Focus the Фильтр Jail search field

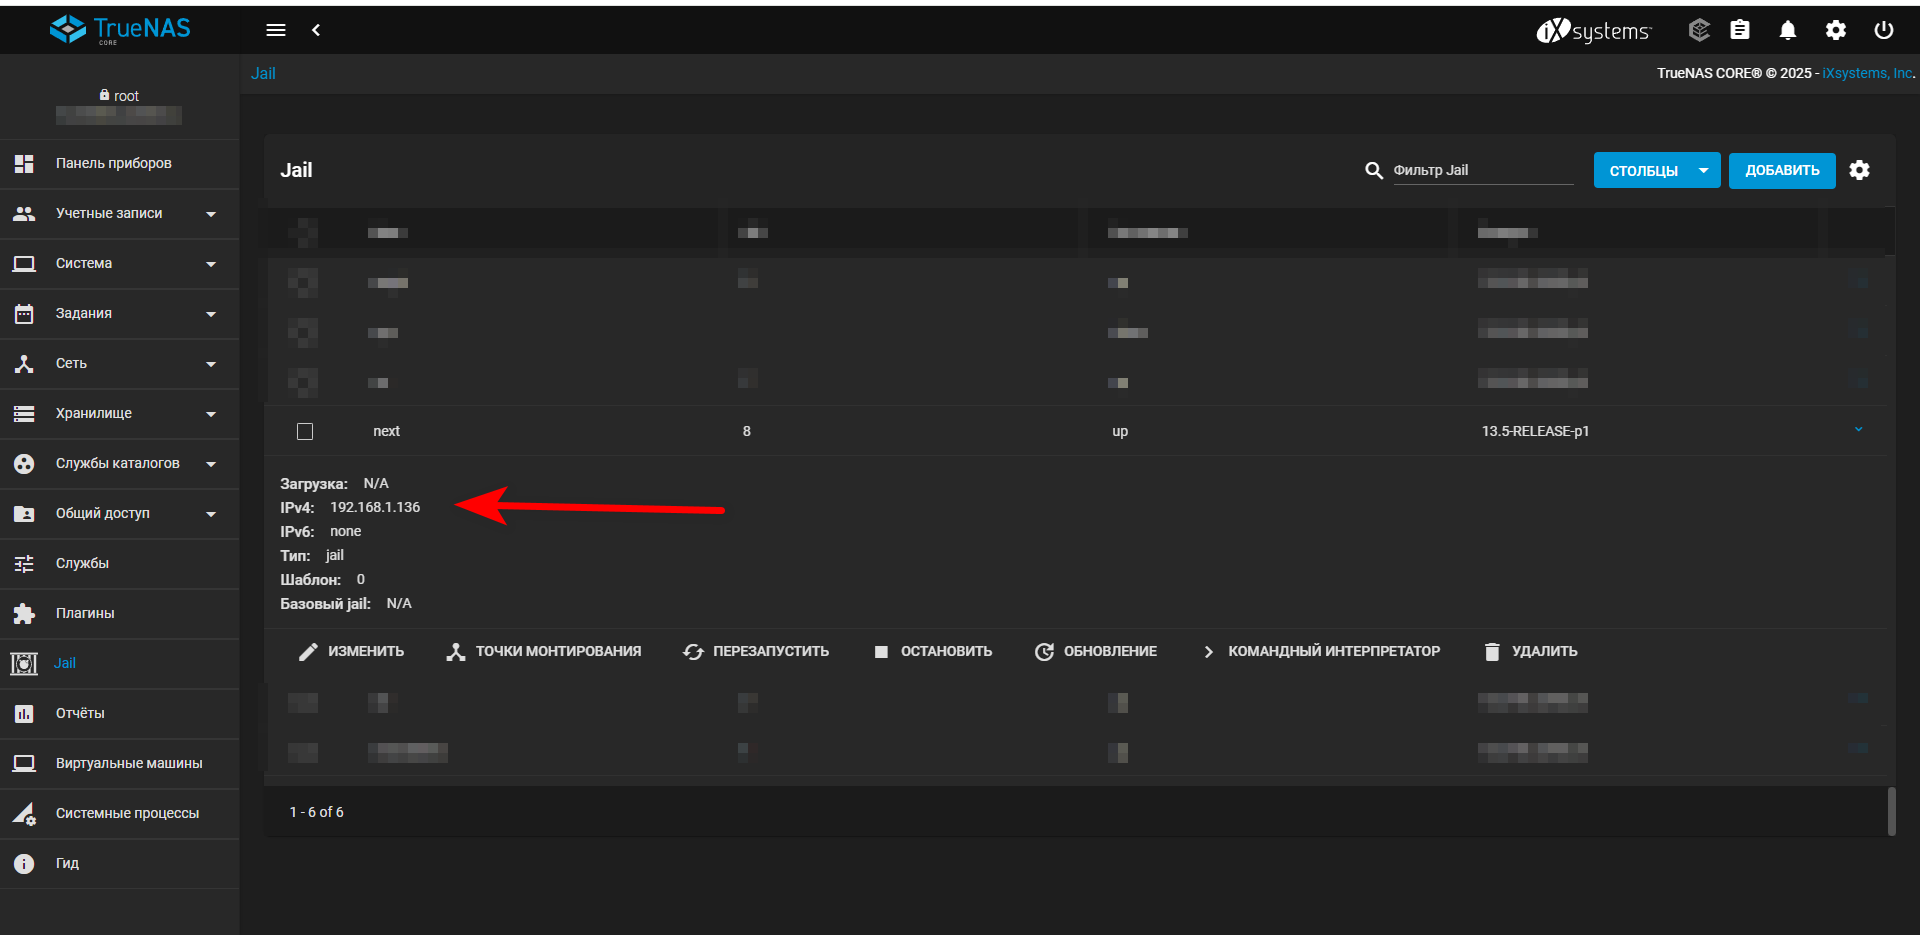click(x=1483, y=170)
